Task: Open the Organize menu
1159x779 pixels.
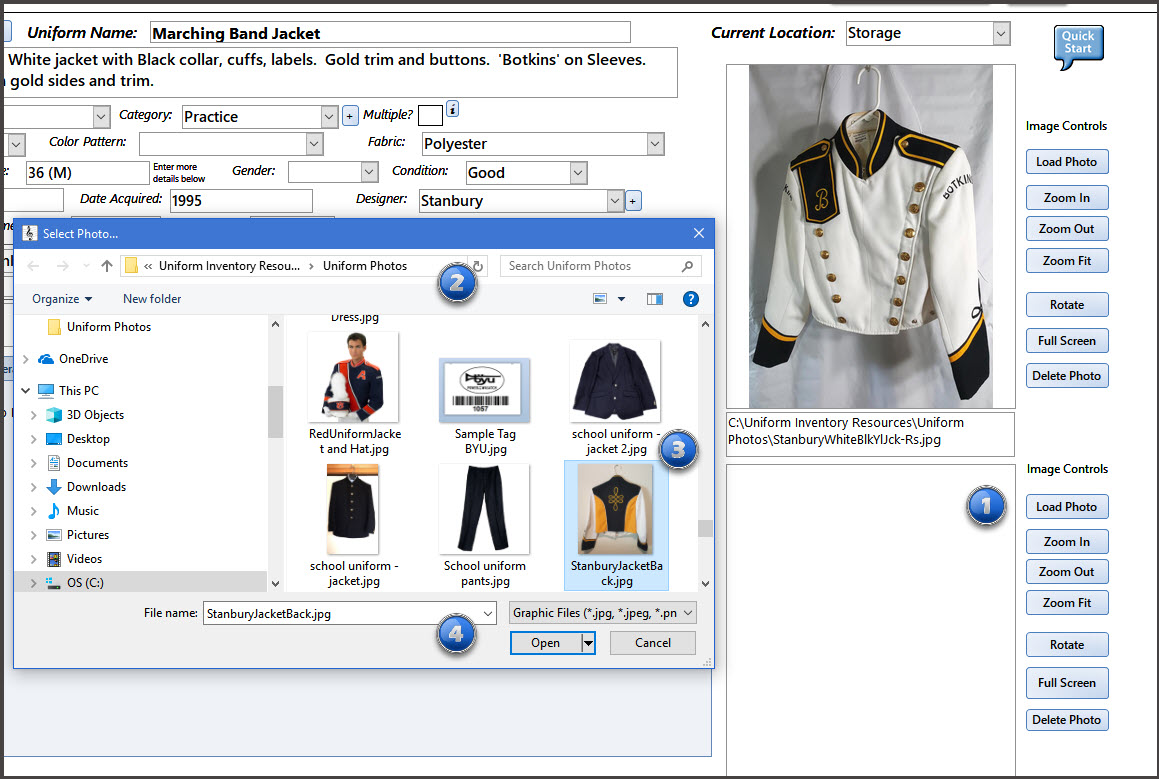Action: click(61, 299)
